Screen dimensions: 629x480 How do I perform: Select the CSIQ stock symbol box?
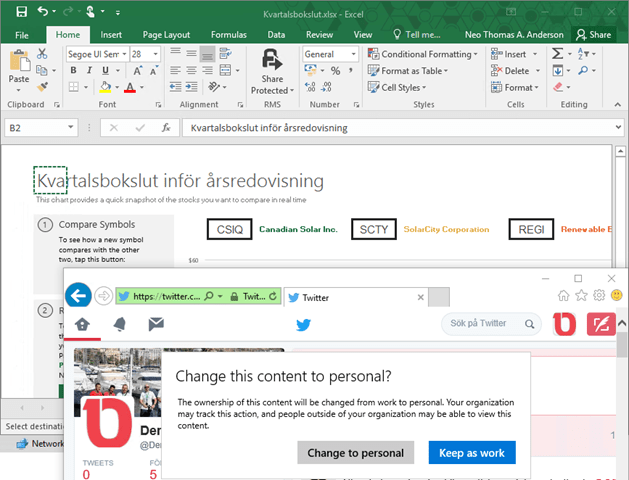tap(228, 229)
